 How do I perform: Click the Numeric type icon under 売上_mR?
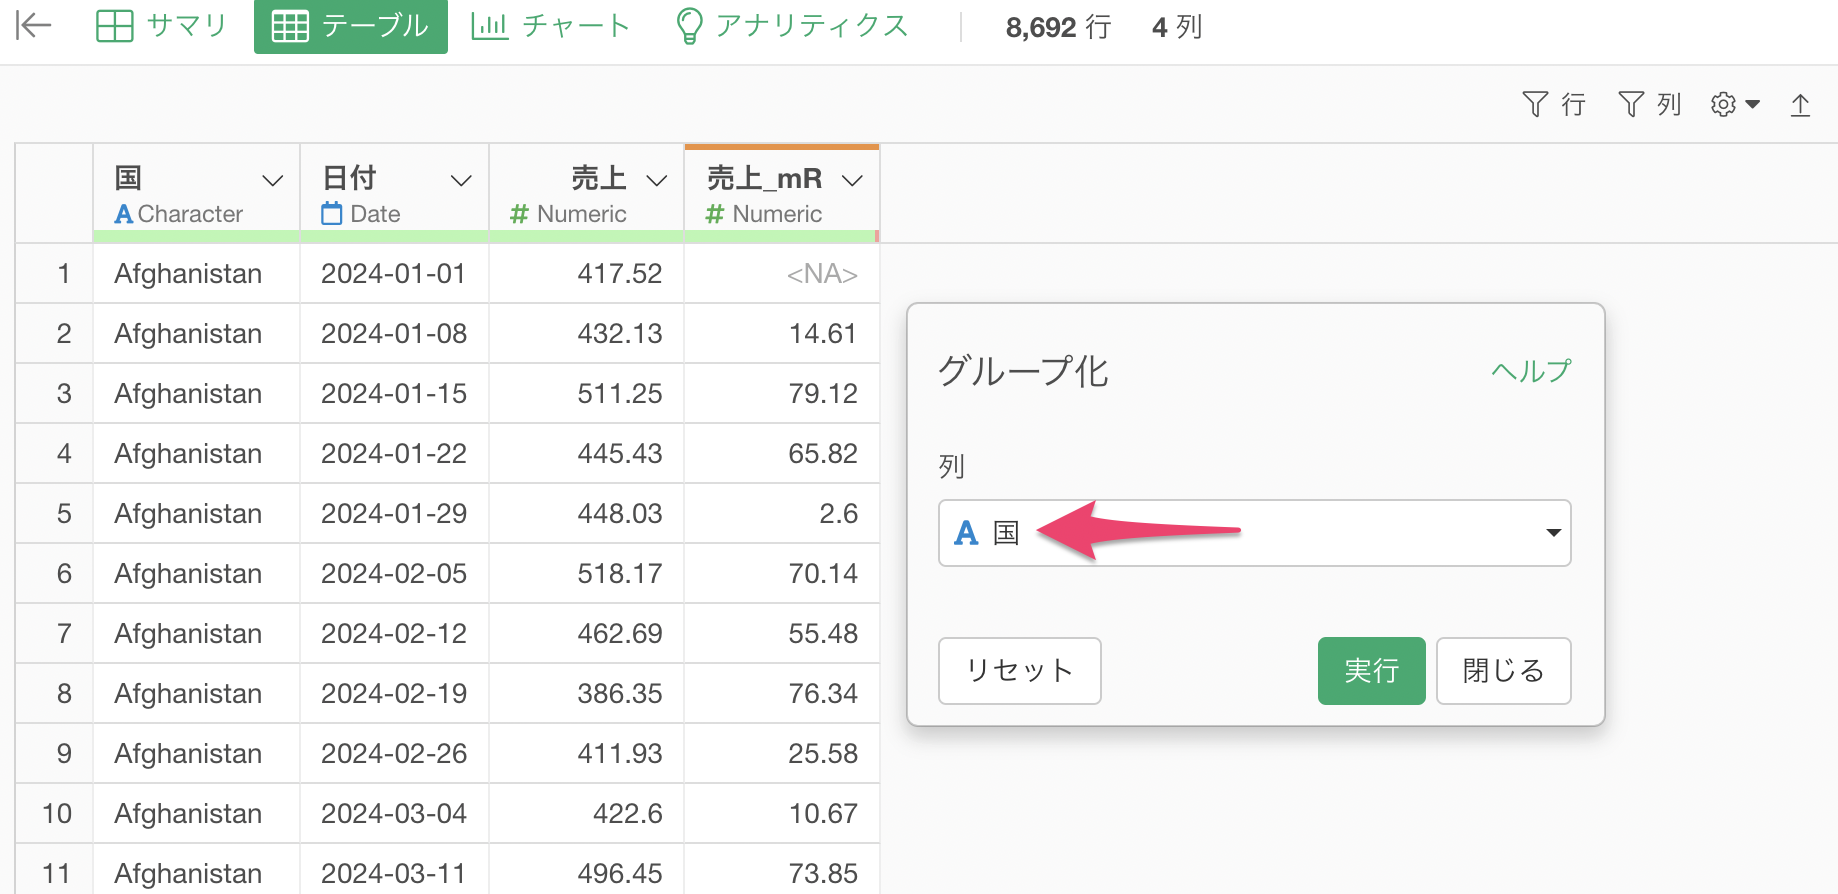[715, 214]
